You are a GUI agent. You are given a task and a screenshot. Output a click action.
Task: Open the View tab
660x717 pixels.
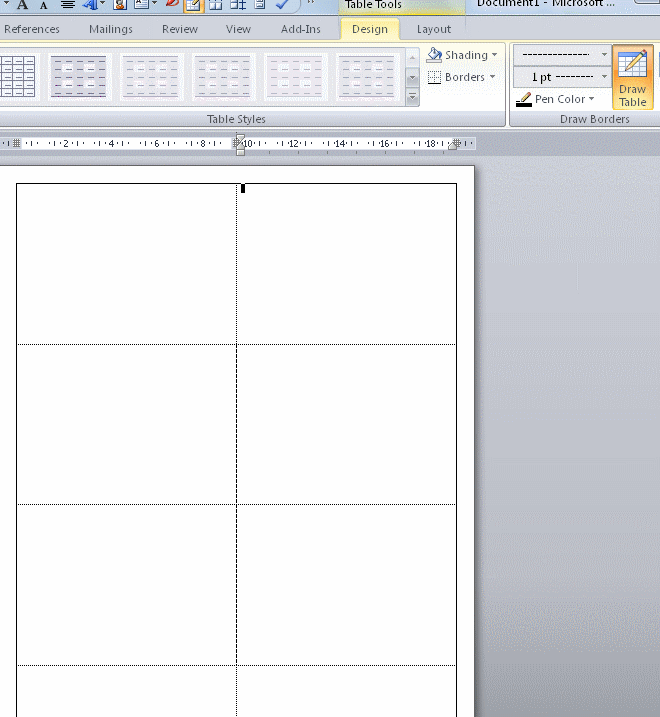(238, 29)
